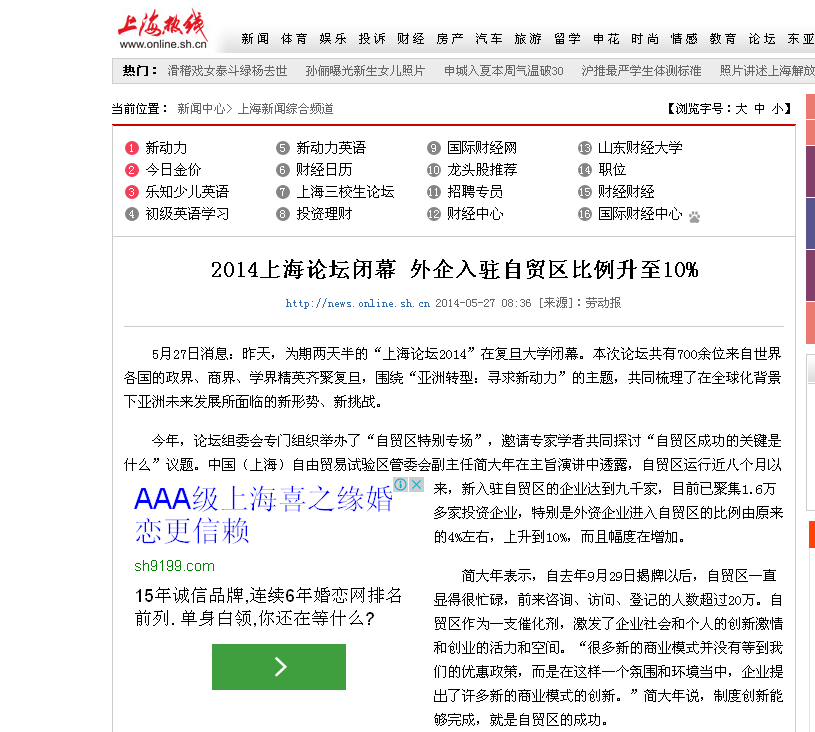Open the 论坛 navigation item
The height and width of the screenshot is (732, 815).
[762, 39]
